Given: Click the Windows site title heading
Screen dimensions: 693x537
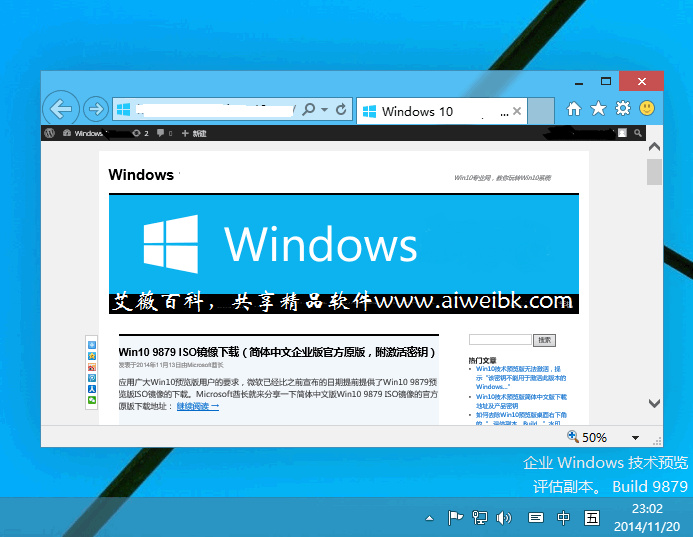Looking at the screenshot, I should (141, 175).
